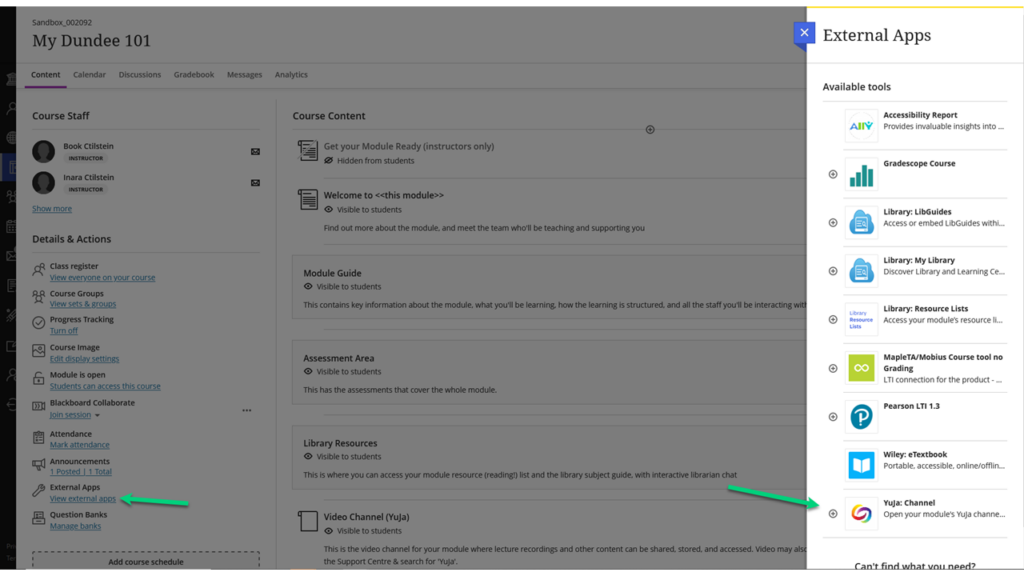Click the add content plus icon under Course Content

(650, 129)
